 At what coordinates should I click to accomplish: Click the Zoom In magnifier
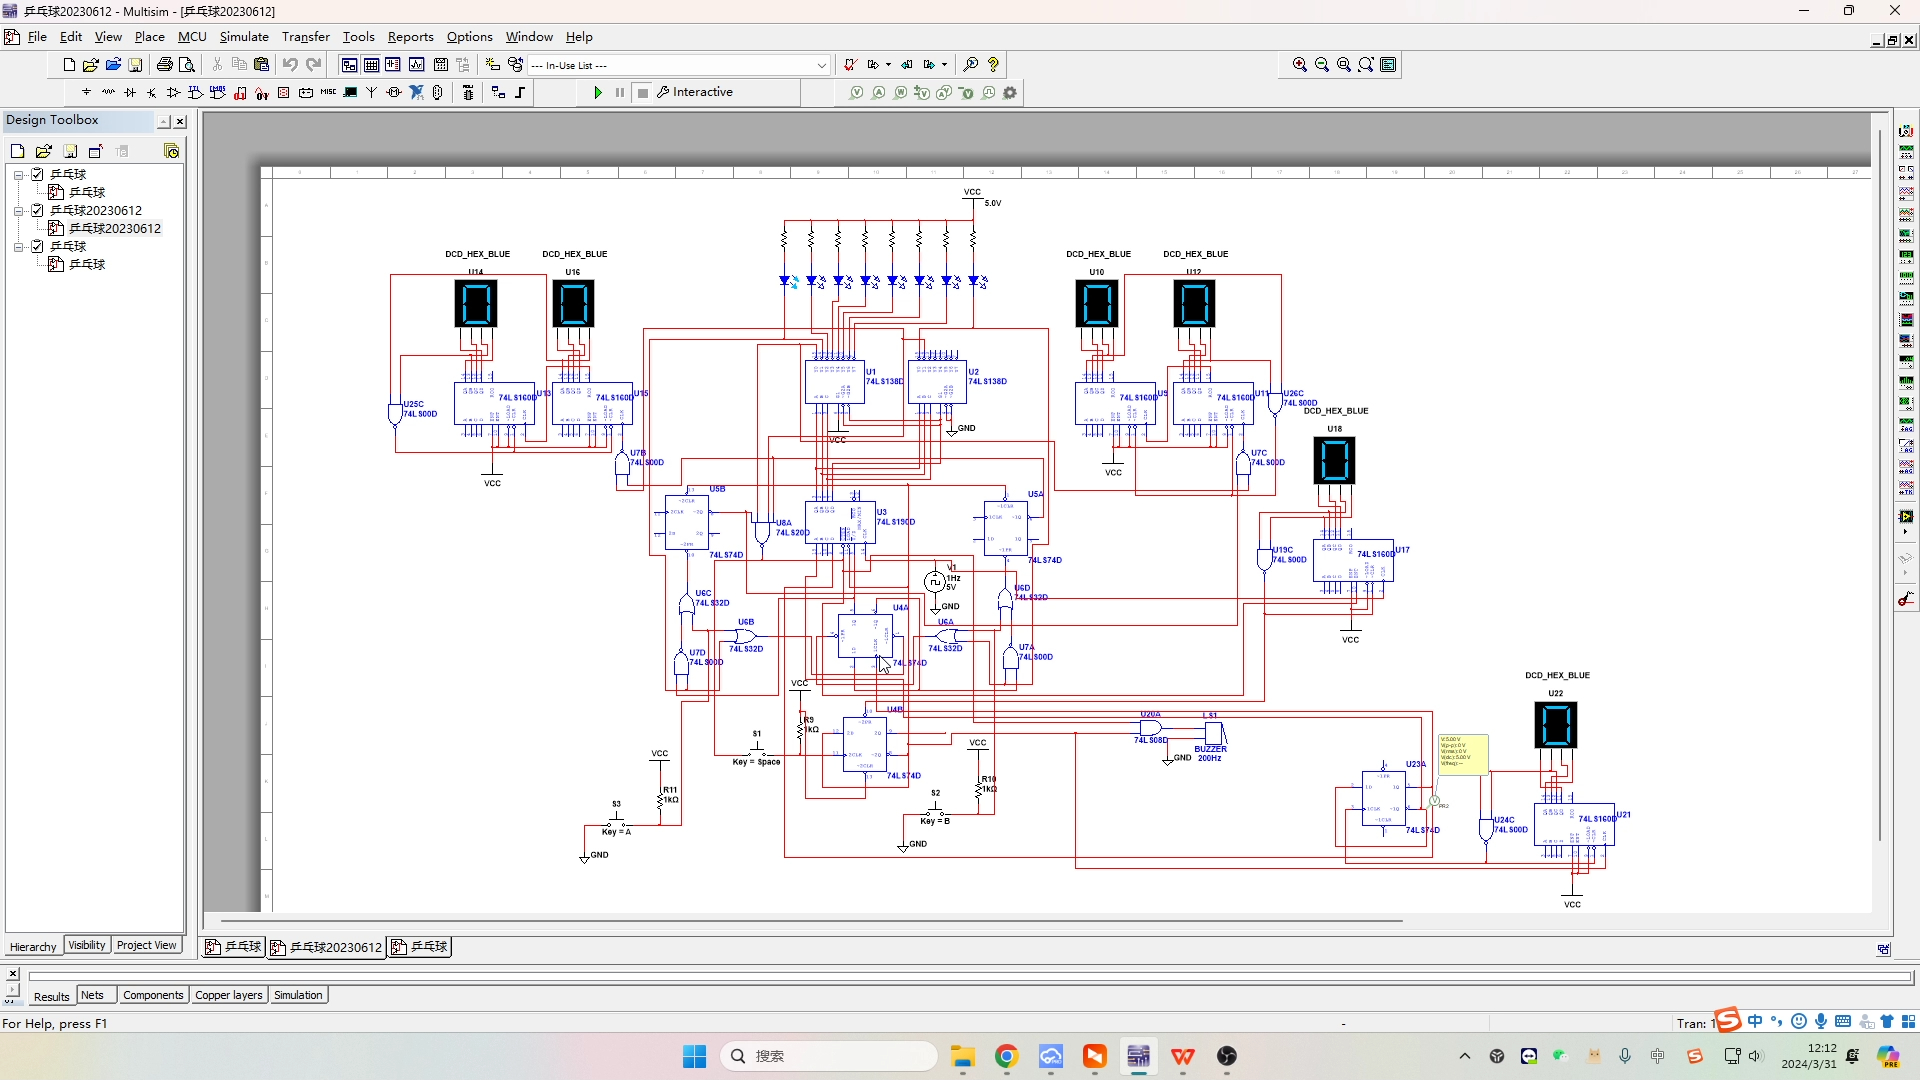pos(1300,65)
